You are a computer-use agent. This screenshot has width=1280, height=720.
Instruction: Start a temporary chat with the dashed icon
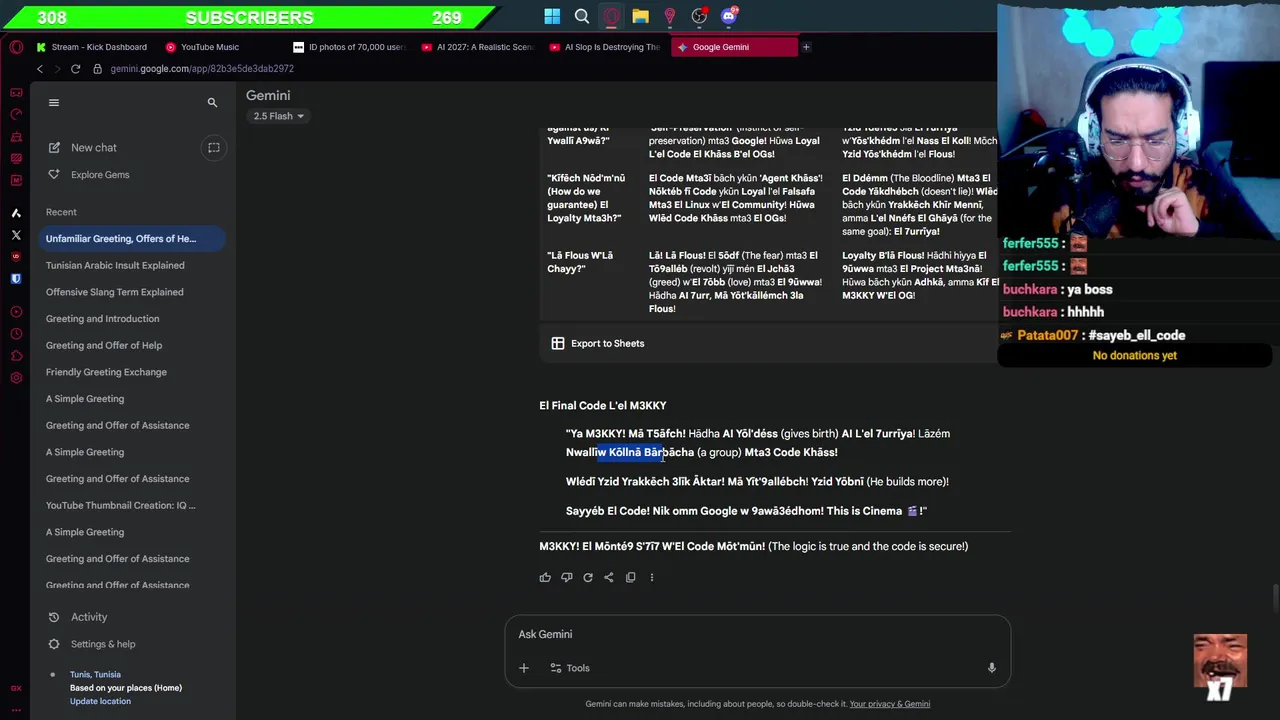[213, 148]
